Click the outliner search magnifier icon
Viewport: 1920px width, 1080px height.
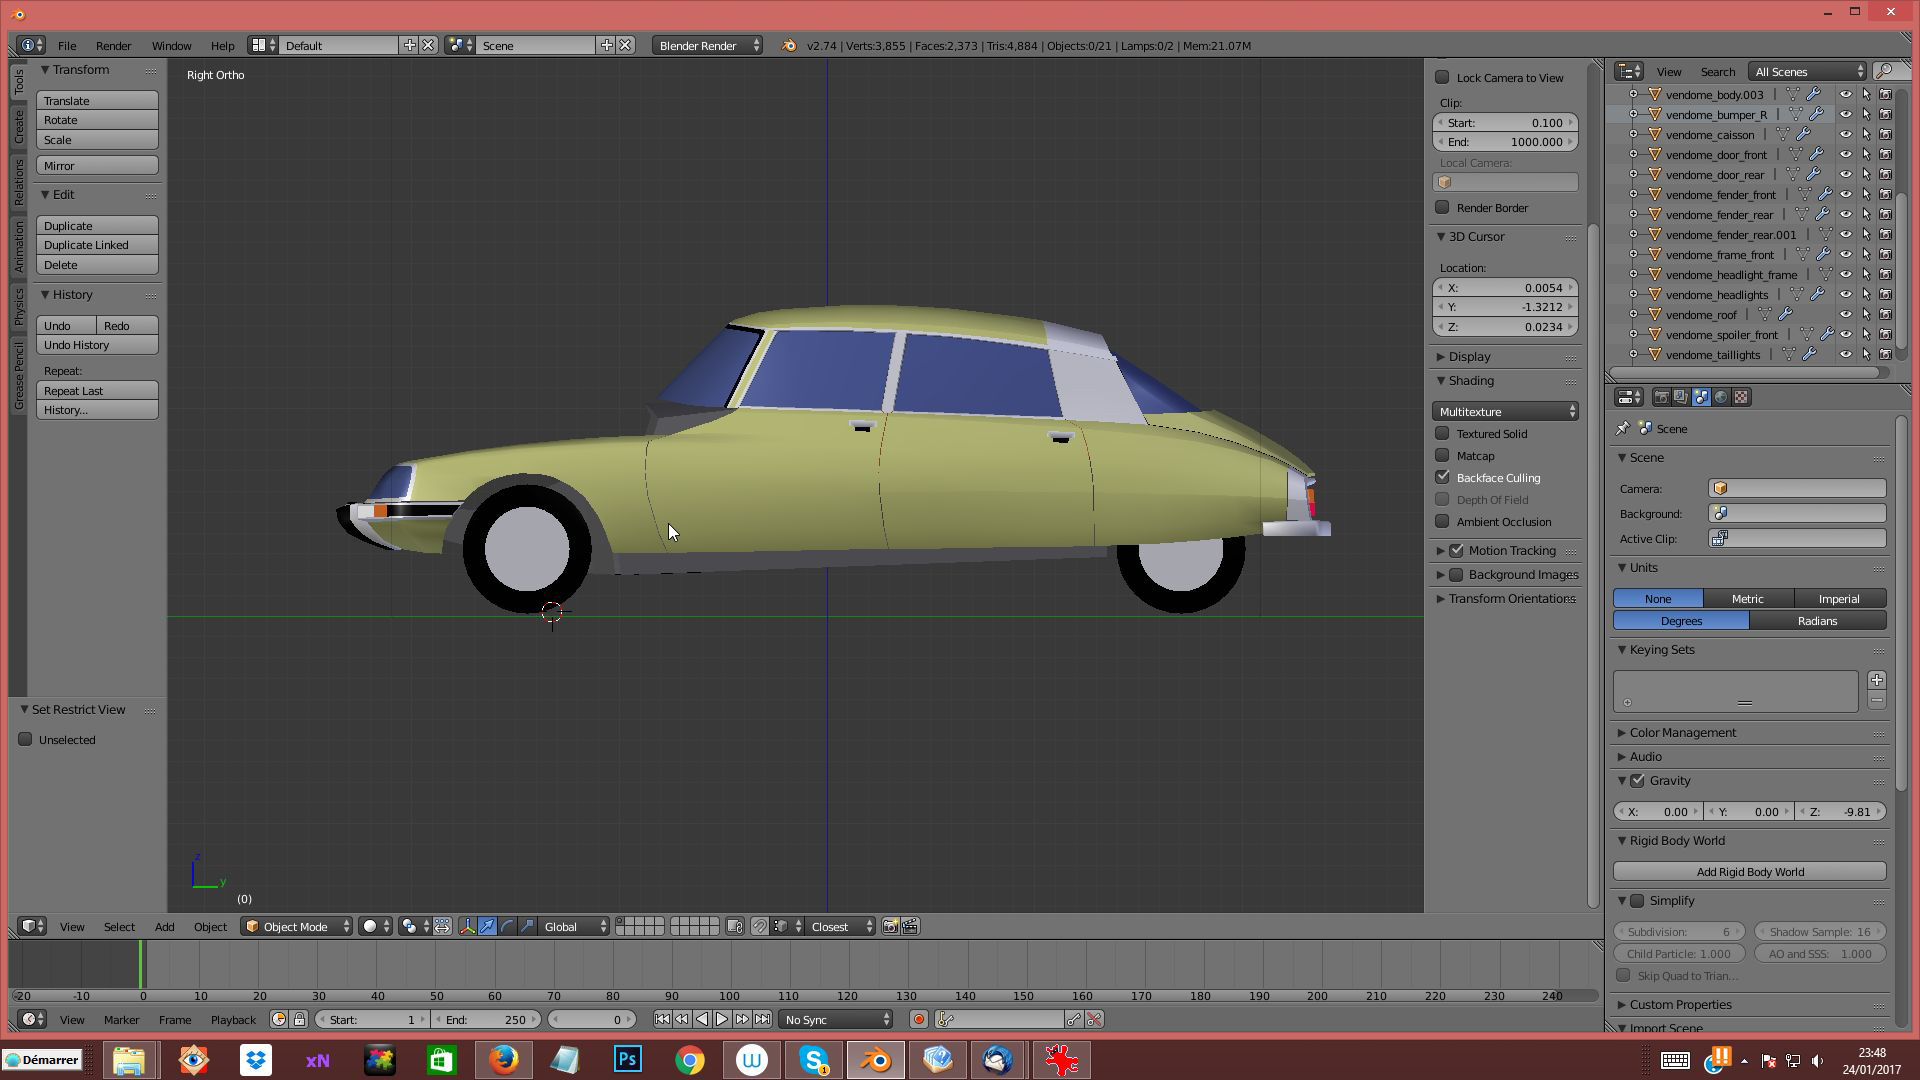1884,71
